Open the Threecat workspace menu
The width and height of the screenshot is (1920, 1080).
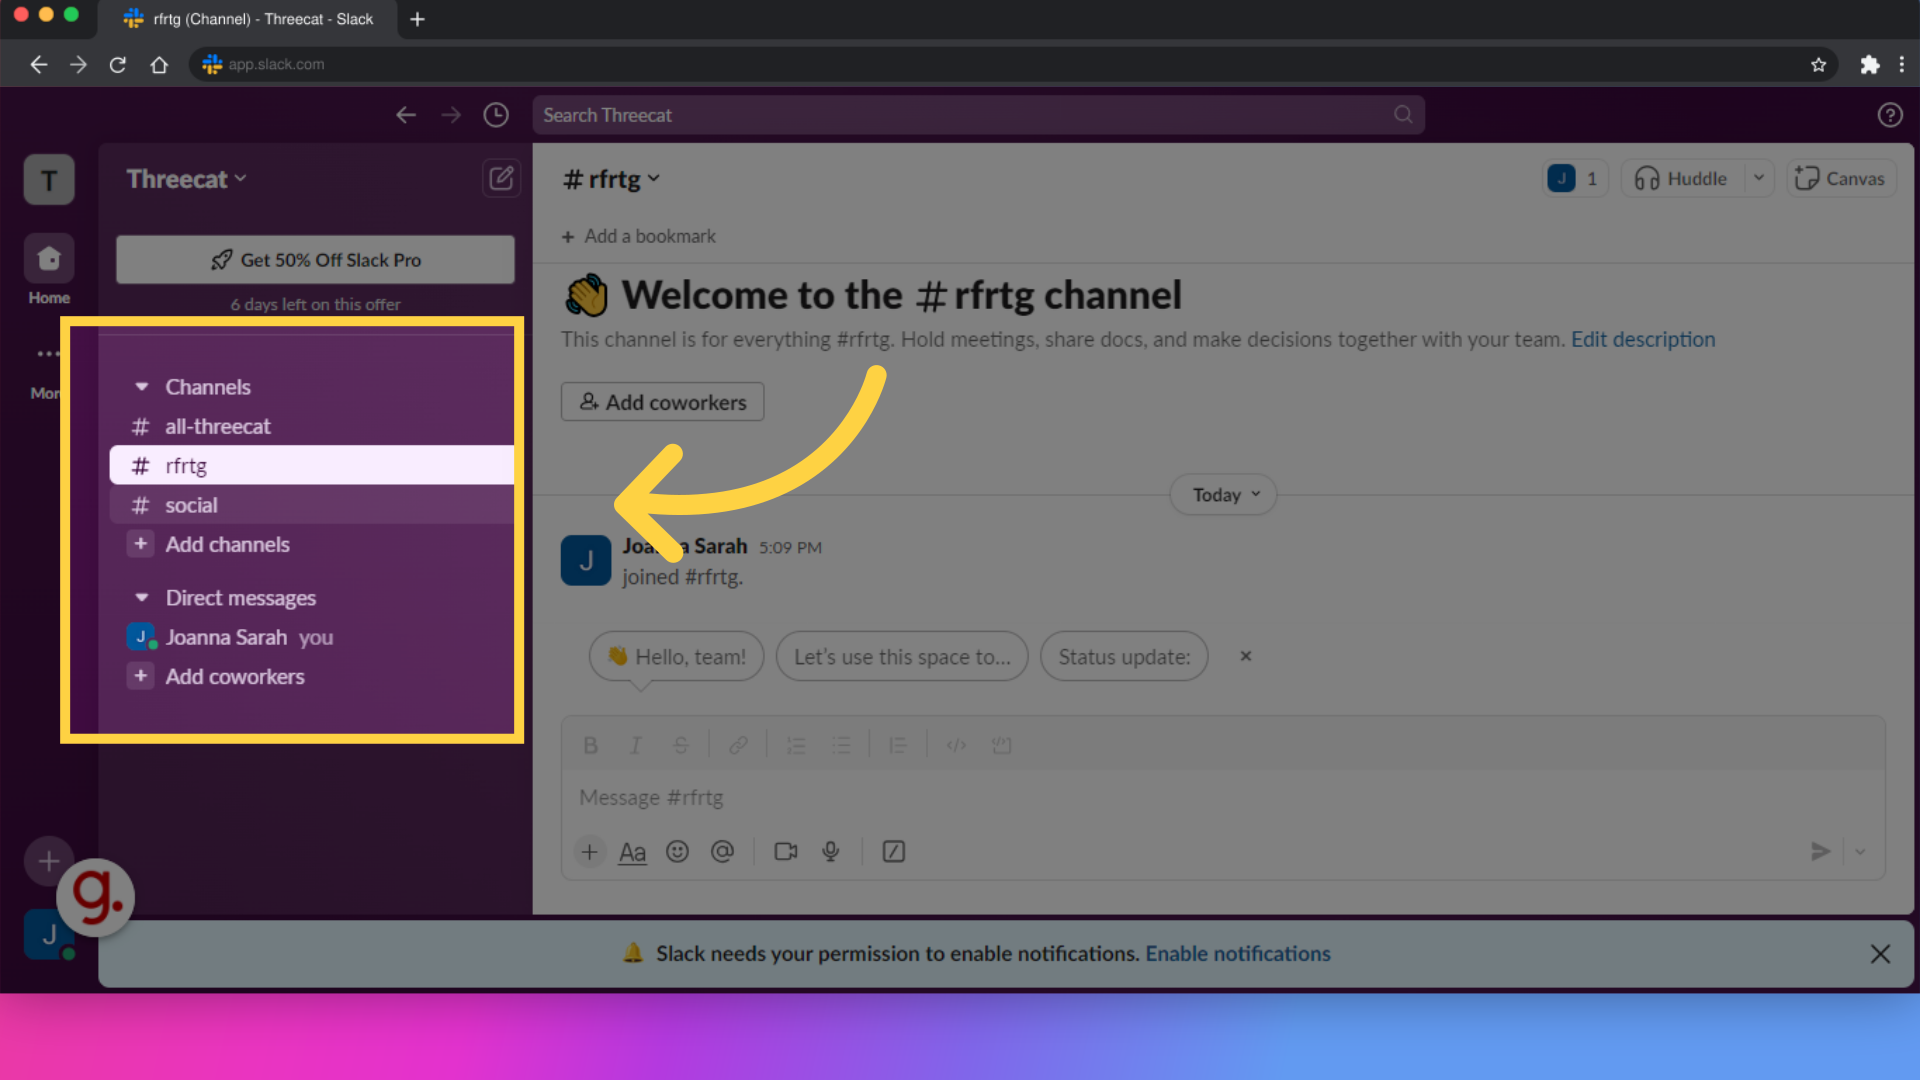(x=186, y=179)
